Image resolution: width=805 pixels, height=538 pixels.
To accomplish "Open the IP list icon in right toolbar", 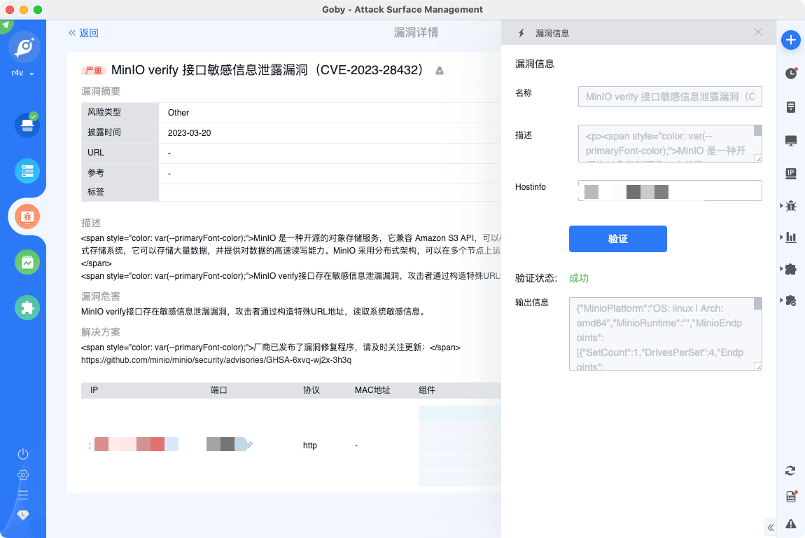I will pyautogui.click(x=791, y=174).
